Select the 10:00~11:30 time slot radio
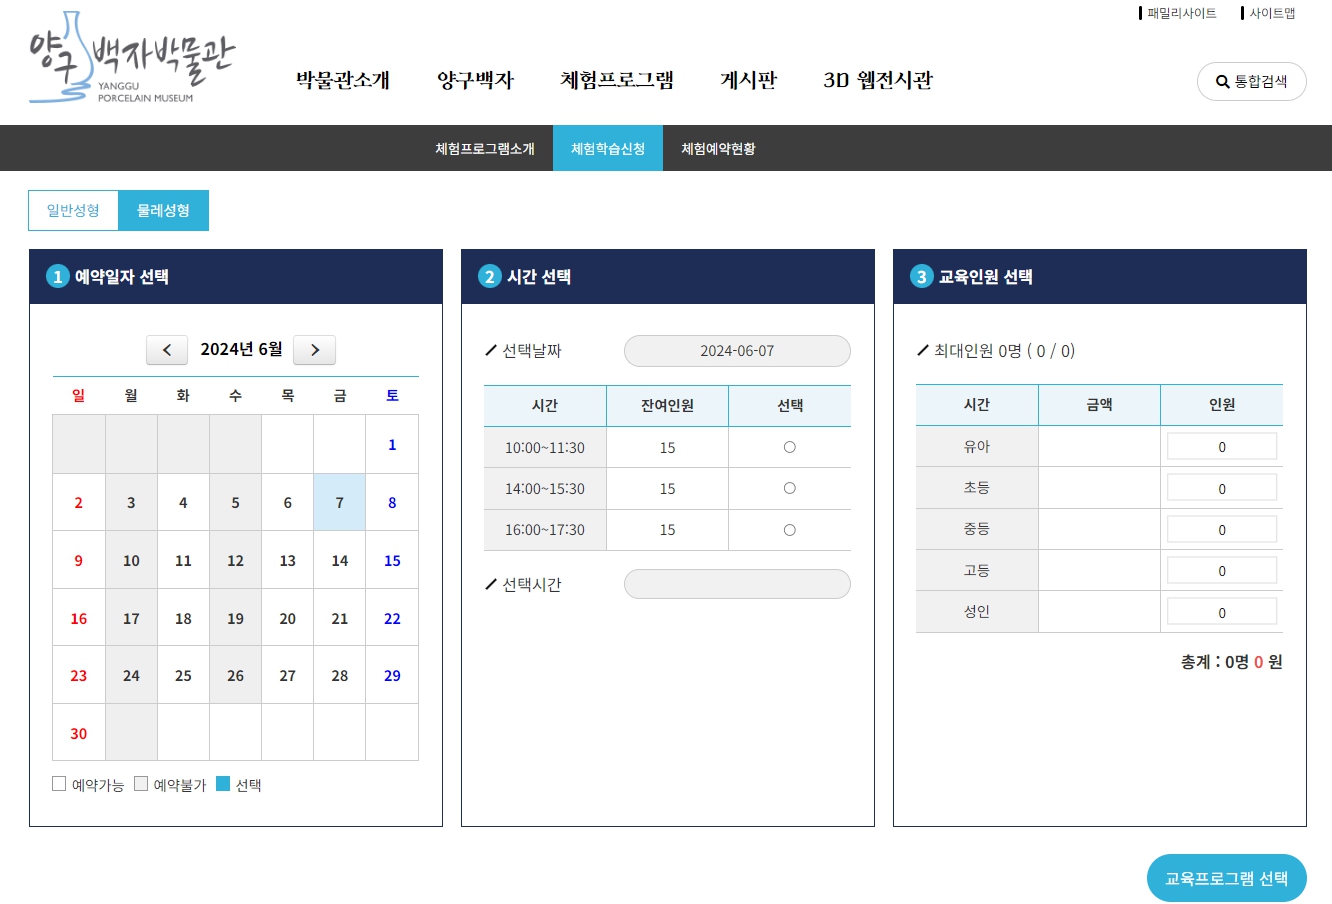This screenshot has width=1332, height=904. pyautogui.click(x=789, y=447)
